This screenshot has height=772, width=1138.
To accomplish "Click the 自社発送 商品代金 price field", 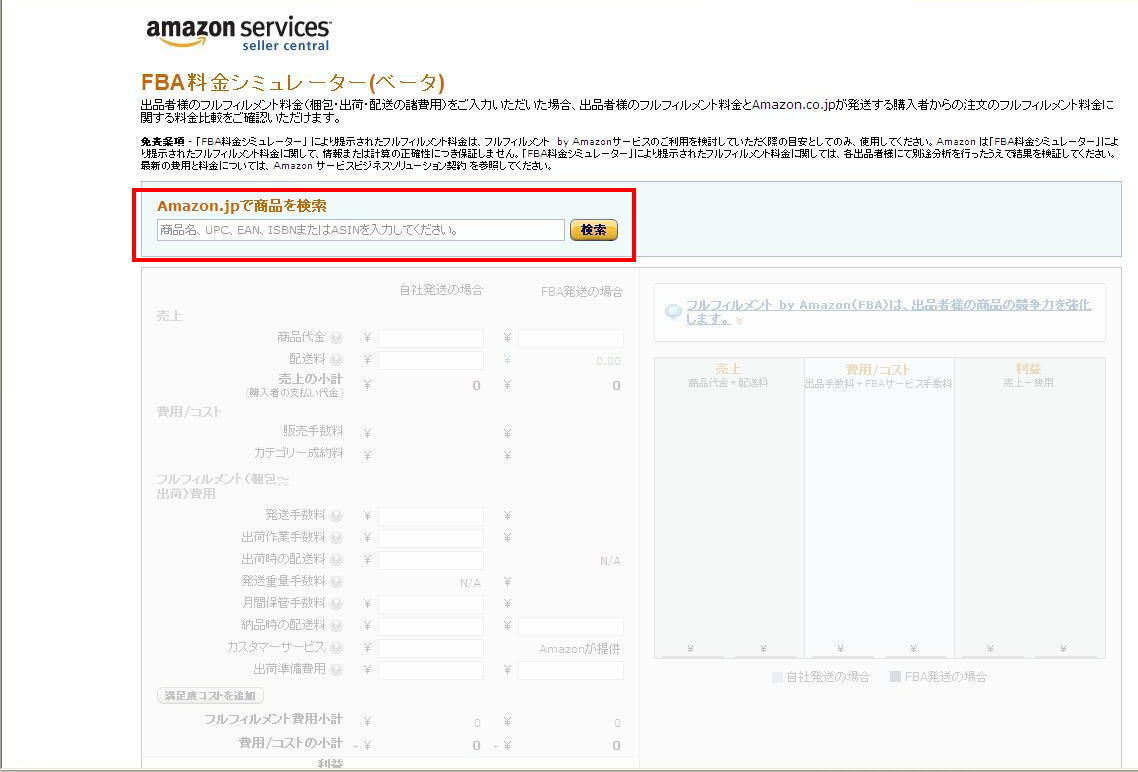I will coord(430,337).
